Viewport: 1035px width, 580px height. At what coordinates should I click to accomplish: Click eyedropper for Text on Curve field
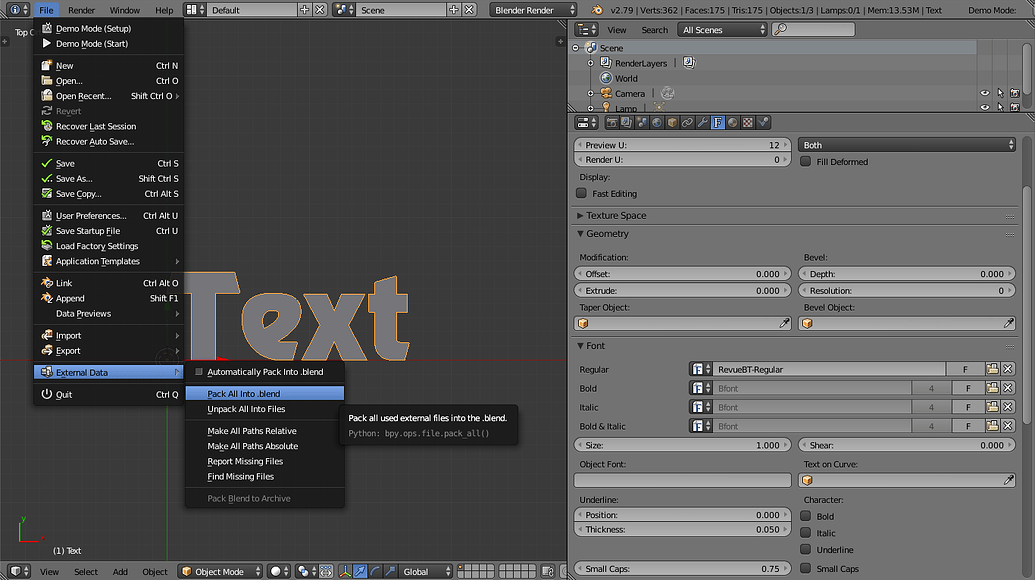(x=1009, y=480)
